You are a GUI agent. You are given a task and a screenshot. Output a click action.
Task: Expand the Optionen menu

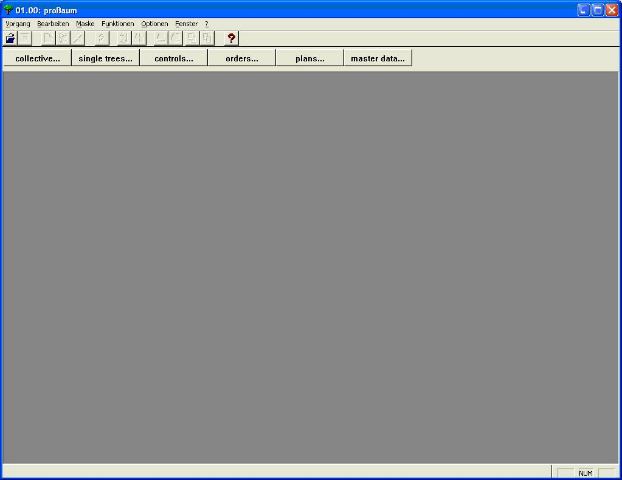pos(155,23)
